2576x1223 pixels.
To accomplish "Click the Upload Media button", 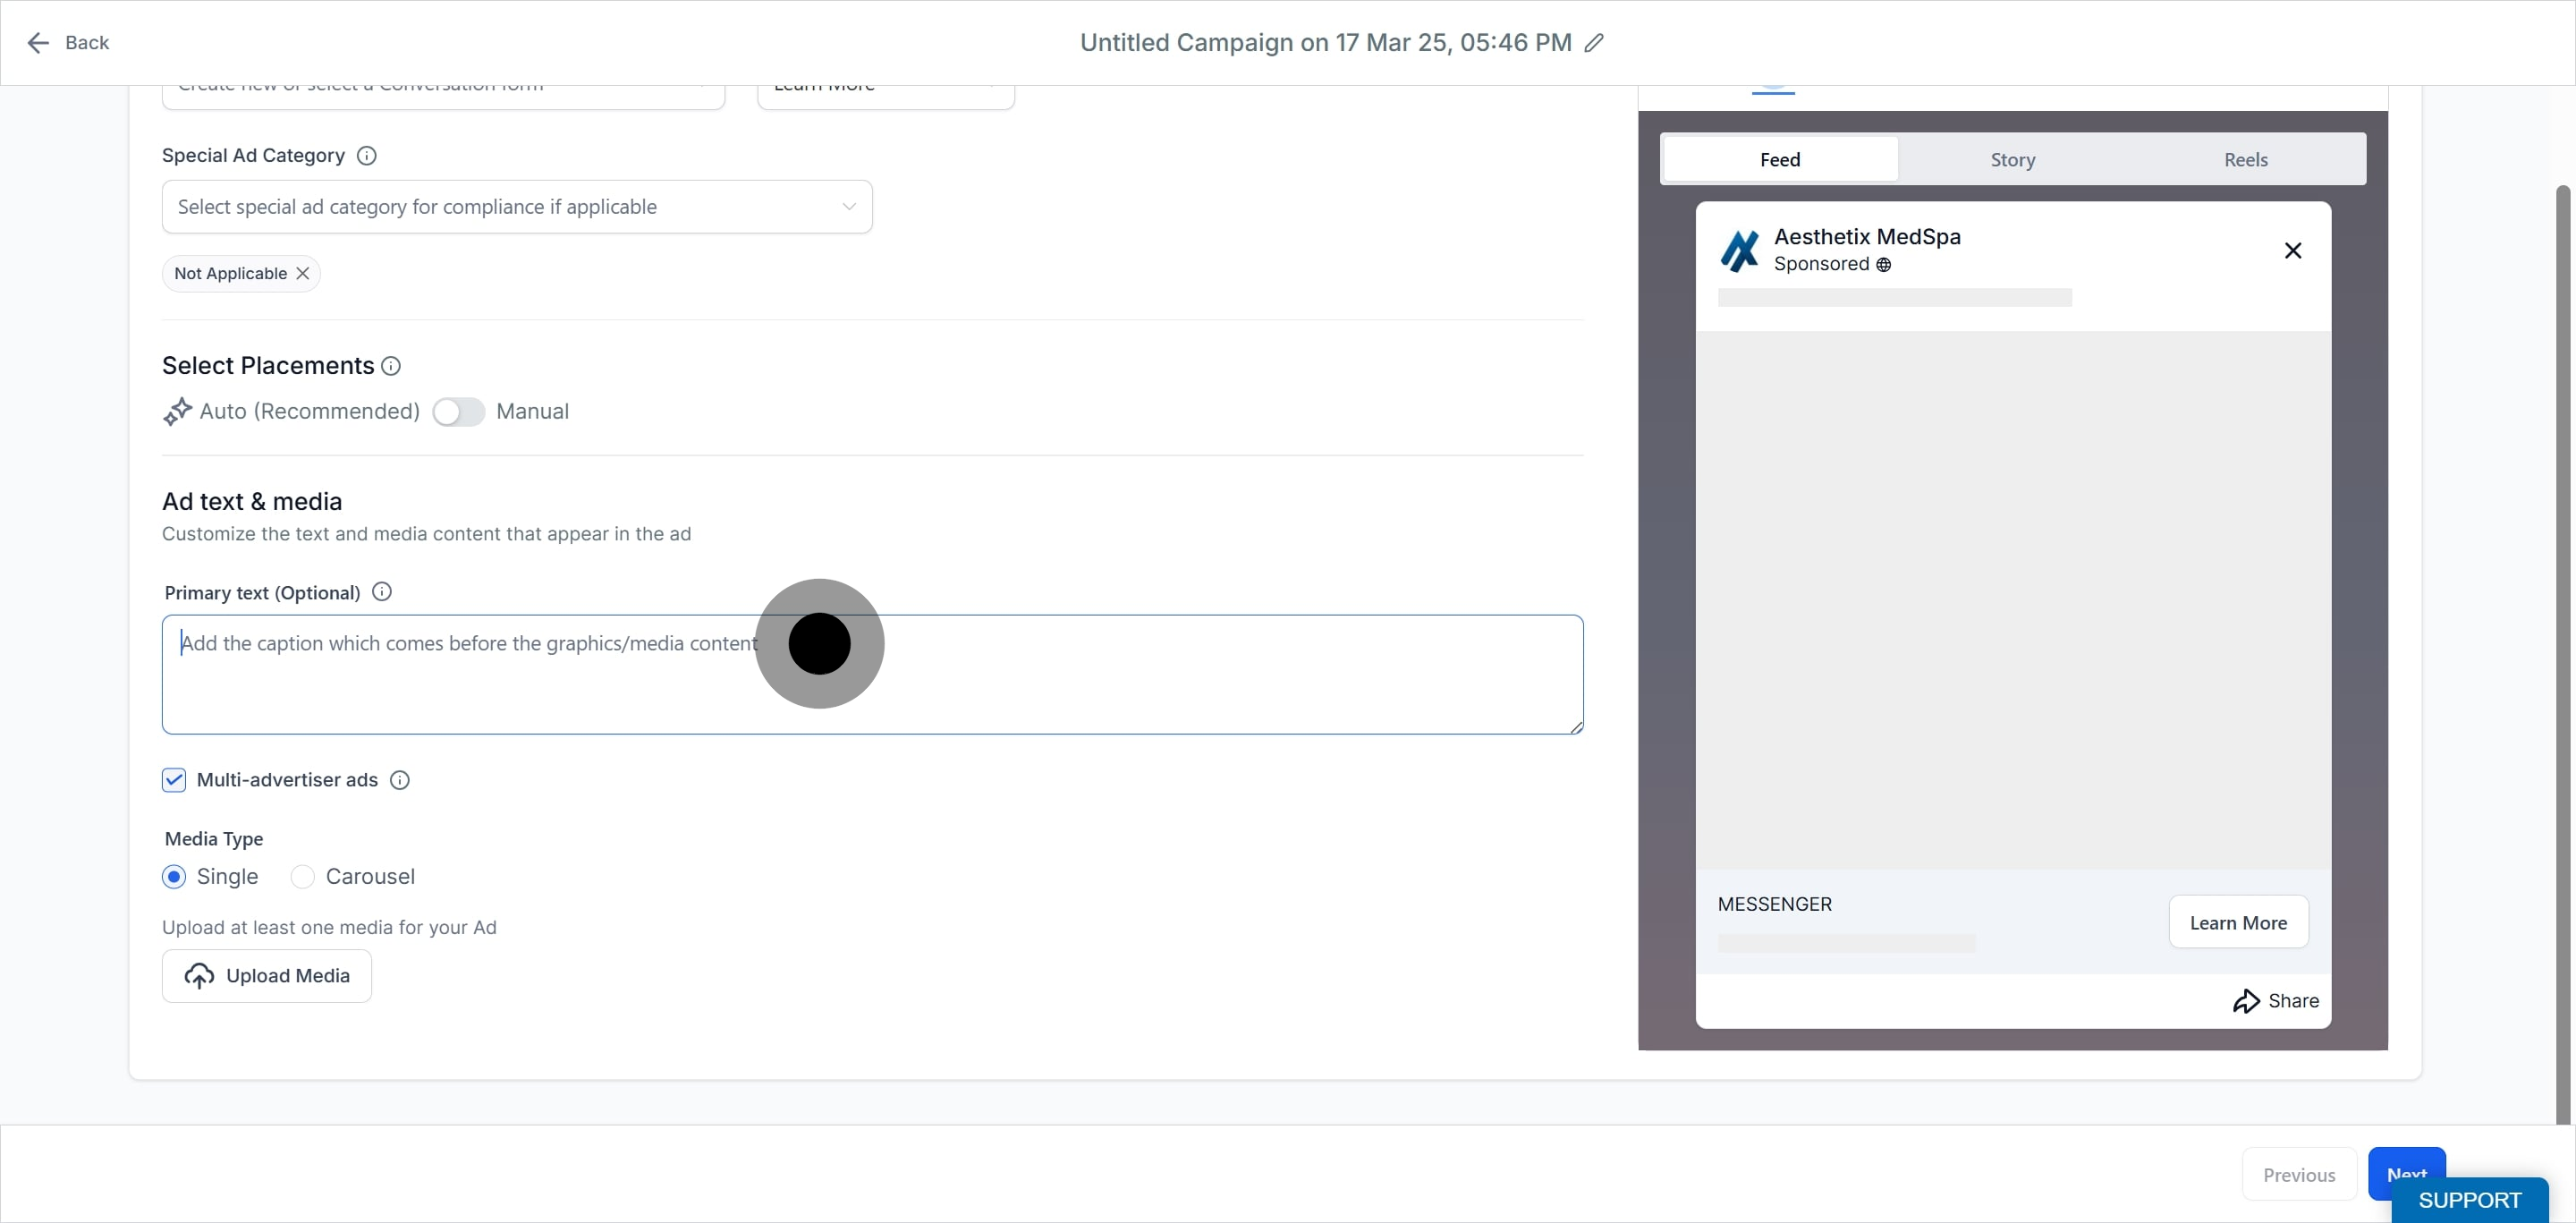I will coord(267,976).
